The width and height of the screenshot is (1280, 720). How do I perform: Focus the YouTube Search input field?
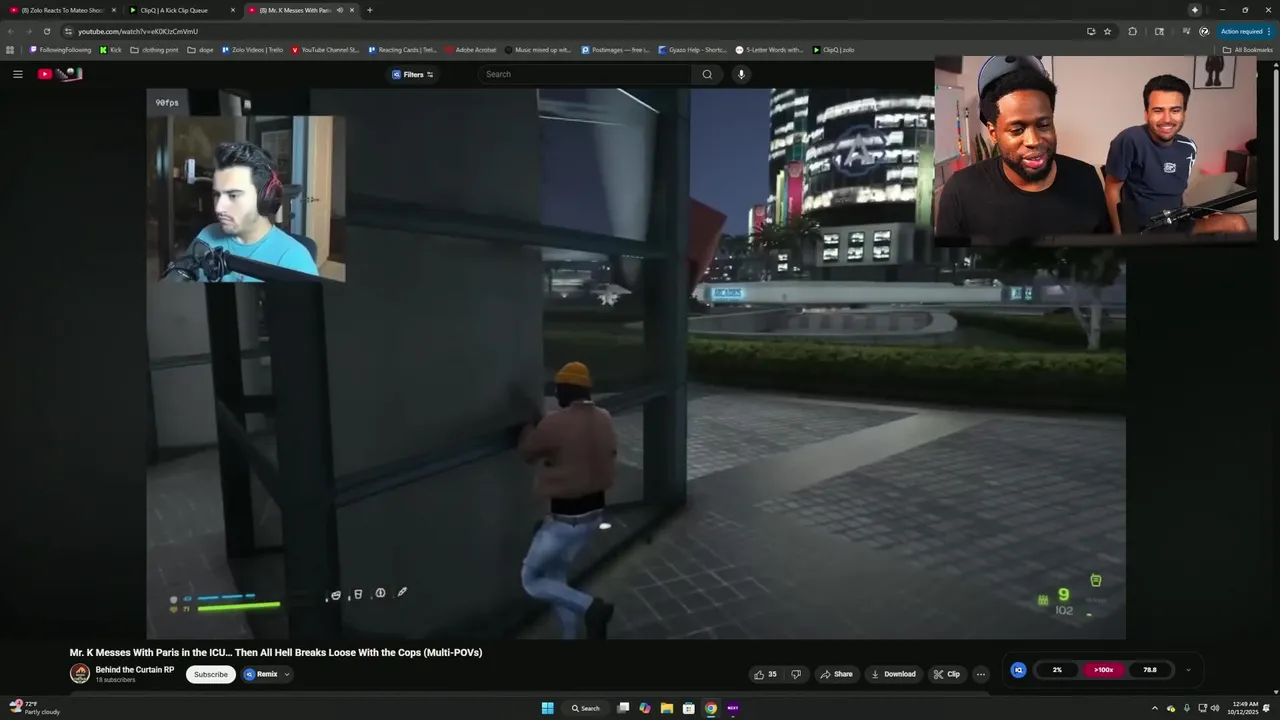pos(585,74)
